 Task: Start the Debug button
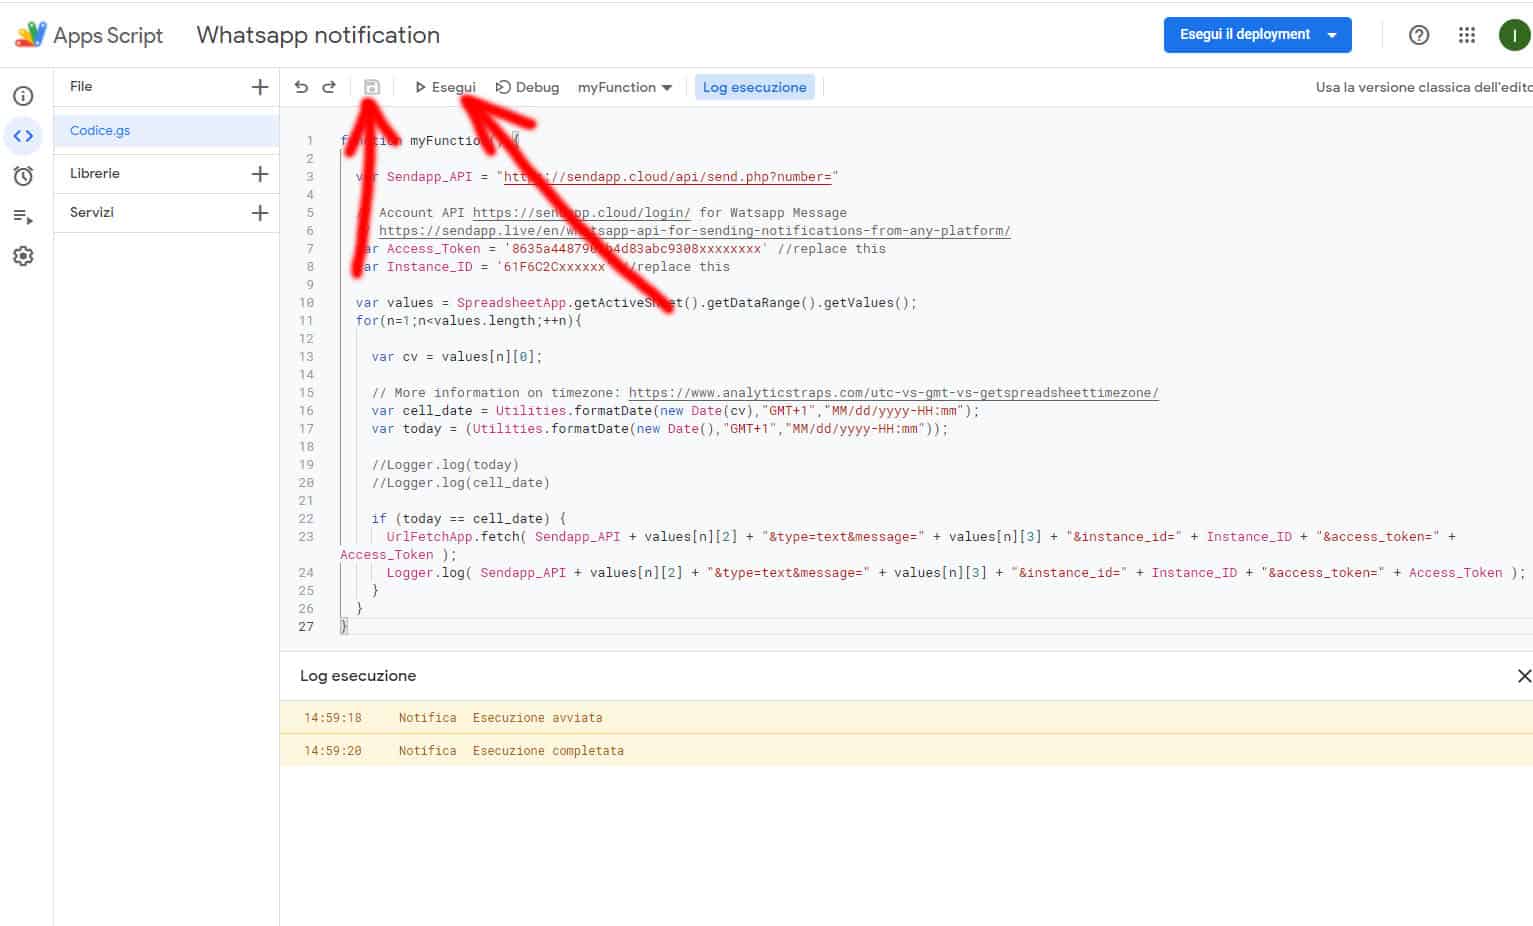(x=528, y=87)
